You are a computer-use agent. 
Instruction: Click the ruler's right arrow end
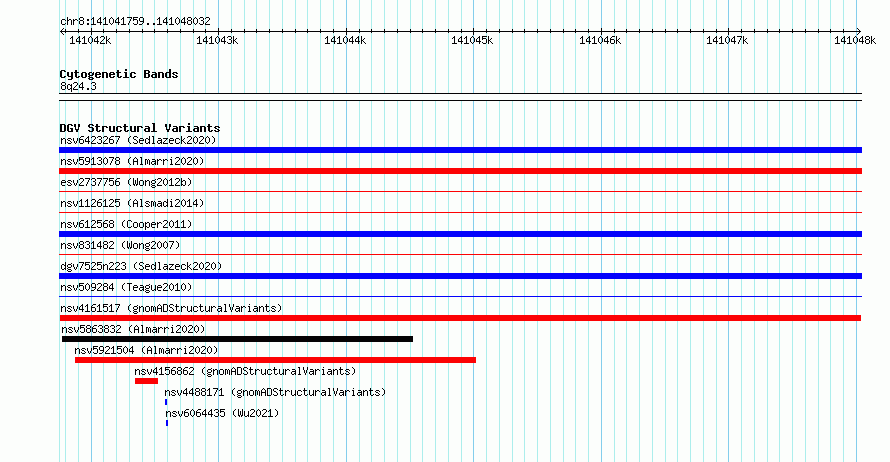(859, 31)
